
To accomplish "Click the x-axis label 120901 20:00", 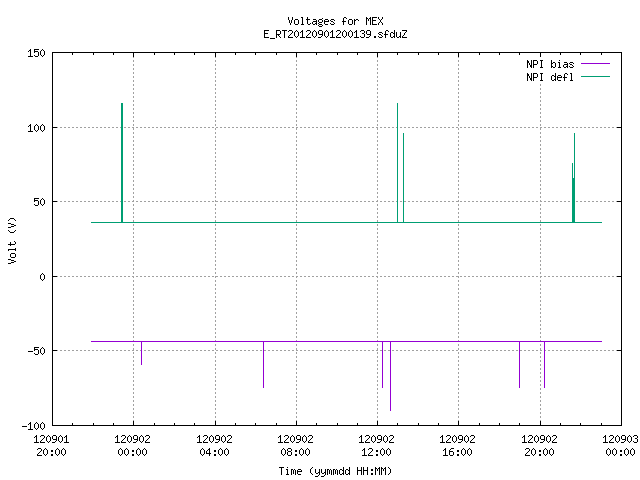I will (x=51, y=445).
